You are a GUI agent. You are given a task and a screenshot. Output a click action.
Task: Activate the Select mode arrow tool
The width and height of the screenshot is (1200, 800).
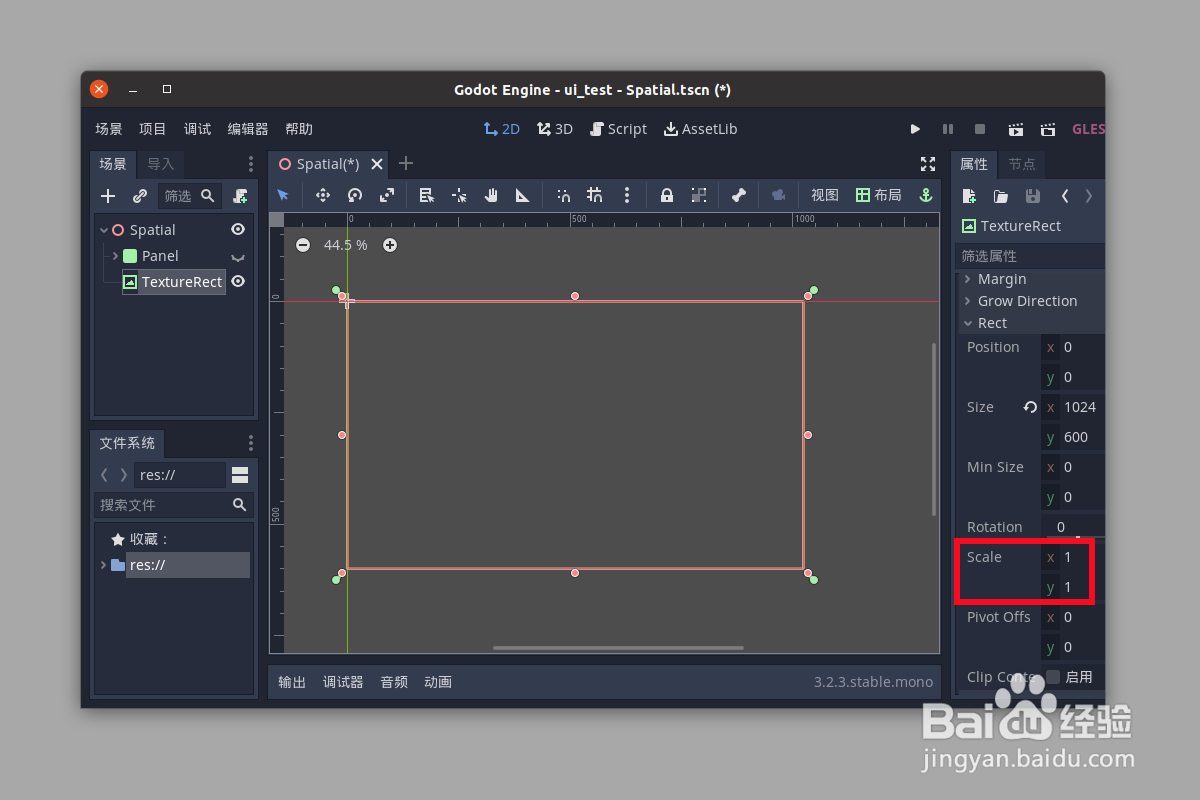[x=283, y=195]
